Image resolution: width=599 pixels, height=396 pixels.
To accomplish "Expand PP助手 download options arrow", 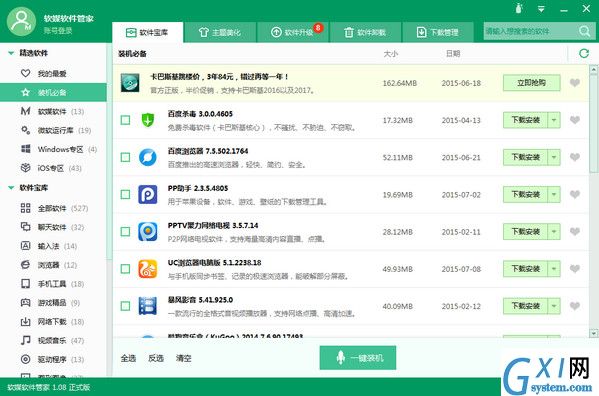I will pos(554,194).
